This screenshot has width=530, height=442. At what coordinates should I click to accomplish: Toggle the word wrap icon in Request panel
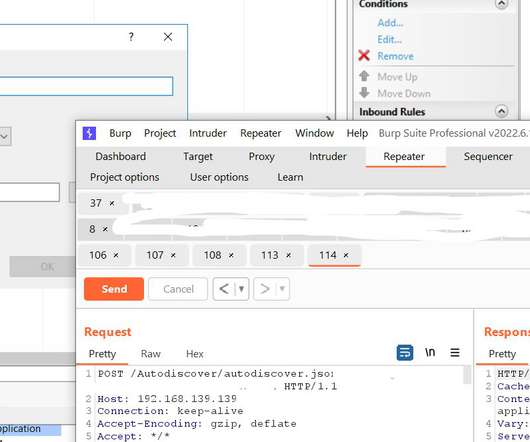(x=405, y=352)
